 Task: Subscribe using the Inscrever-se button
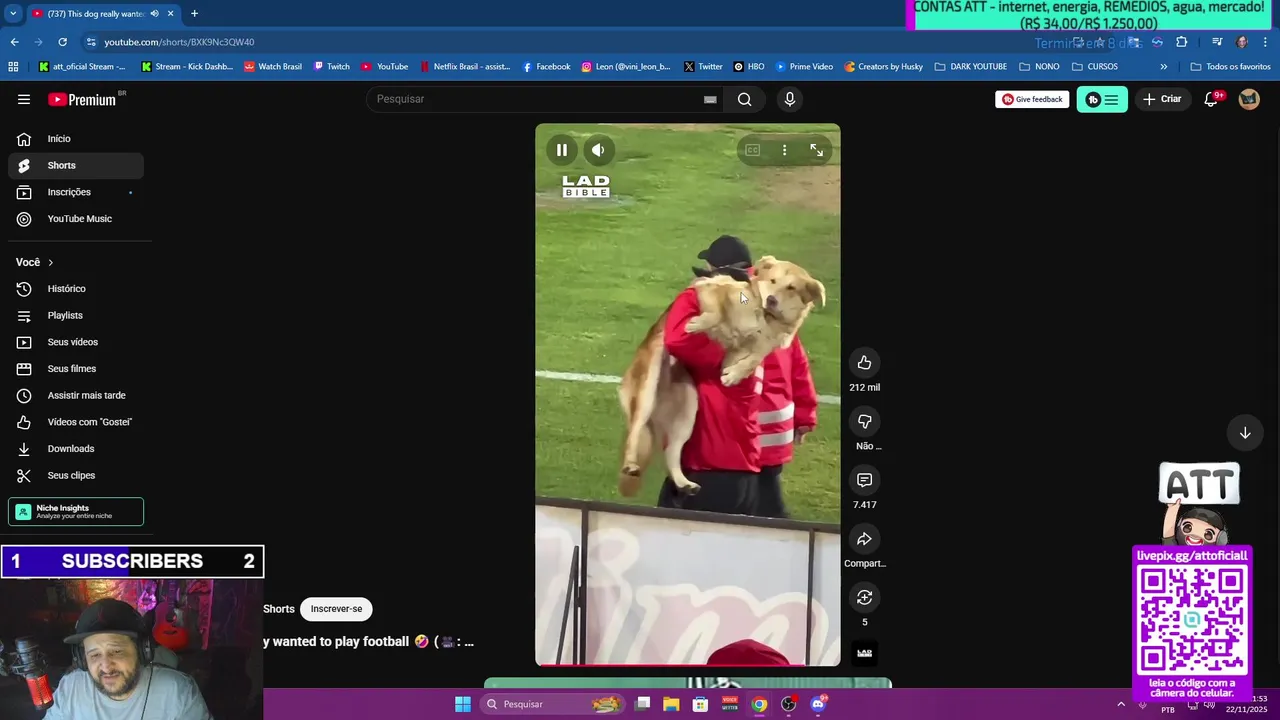point(336,609)
